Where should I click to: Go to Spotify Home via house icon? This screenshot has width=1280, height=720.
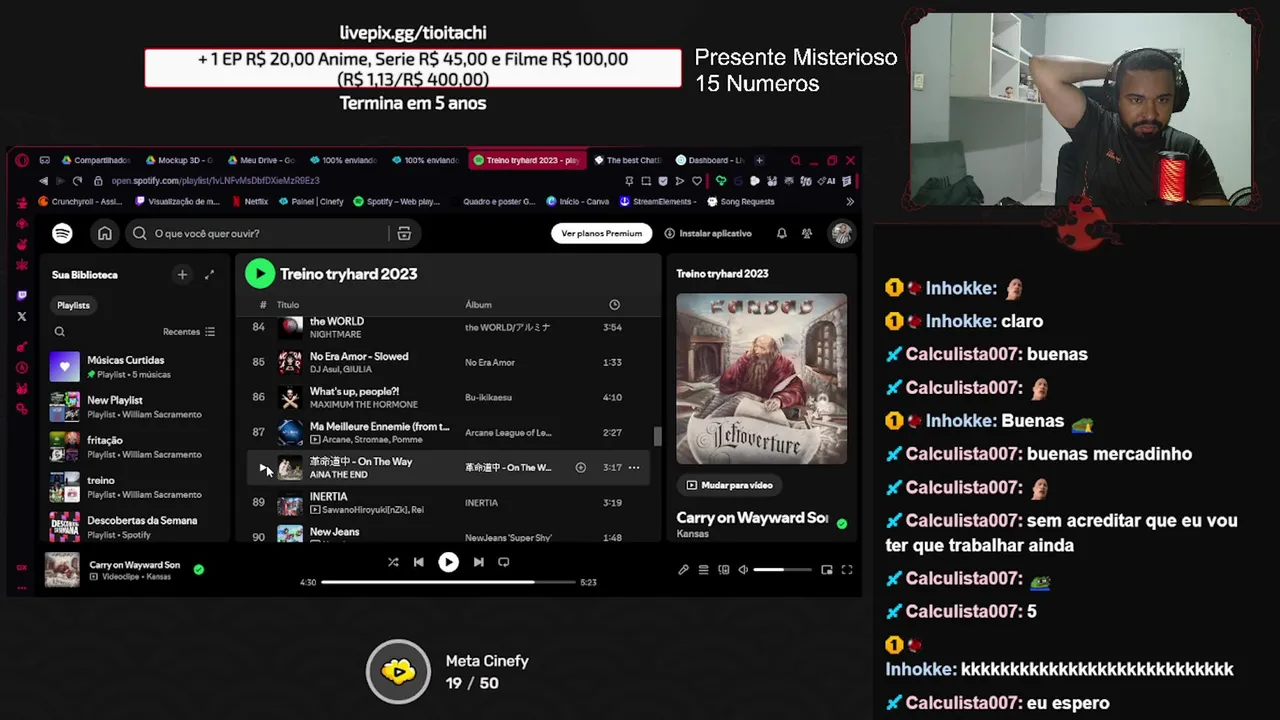104,233
